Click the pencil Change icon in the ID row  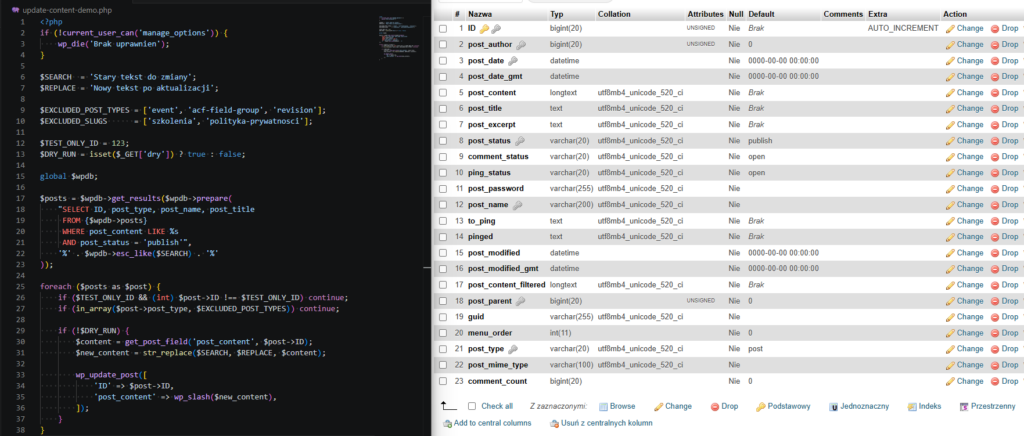point(950,29)
